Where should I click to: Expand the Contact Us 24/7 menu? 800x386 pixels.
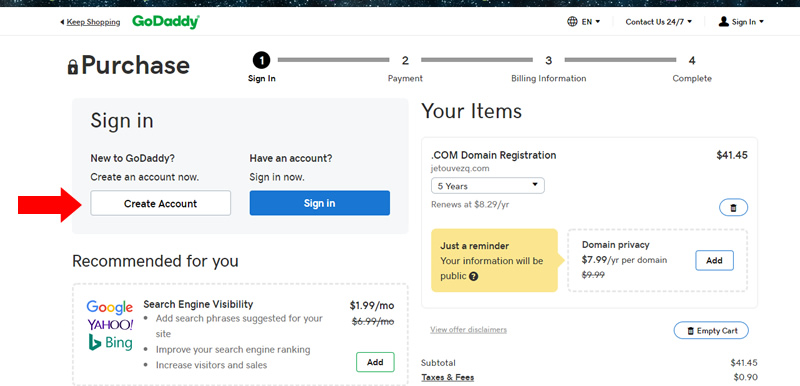pyautogui.click(x=659, y=22)
